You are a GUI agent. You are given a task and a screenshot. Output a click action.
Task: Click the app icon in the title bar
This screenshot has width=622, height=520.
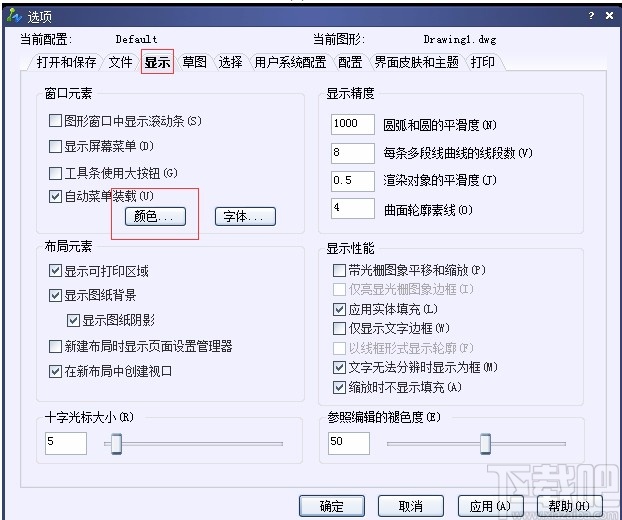14,15
